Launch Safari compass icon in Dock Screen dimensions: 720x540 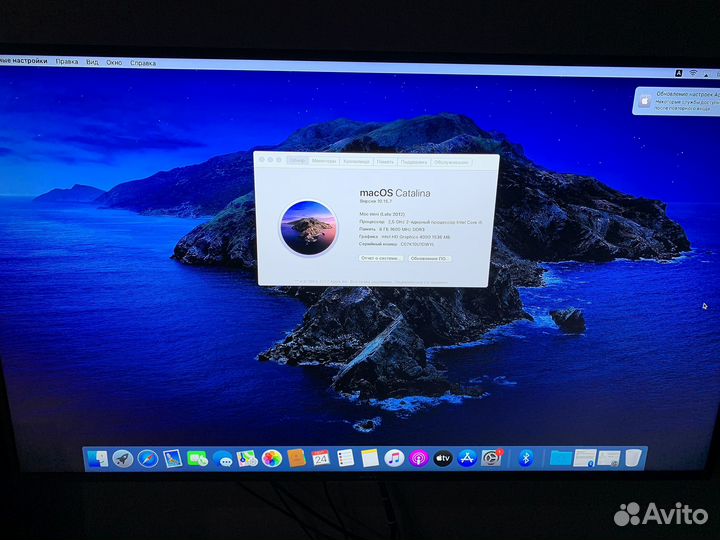147,459
